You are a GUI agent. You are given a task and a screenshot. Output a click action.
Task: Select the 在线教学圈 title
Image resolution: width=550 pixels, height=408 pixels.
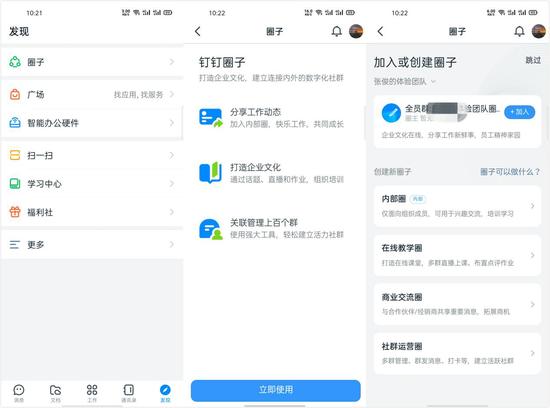pyautogui.click(x=402, y=248)
